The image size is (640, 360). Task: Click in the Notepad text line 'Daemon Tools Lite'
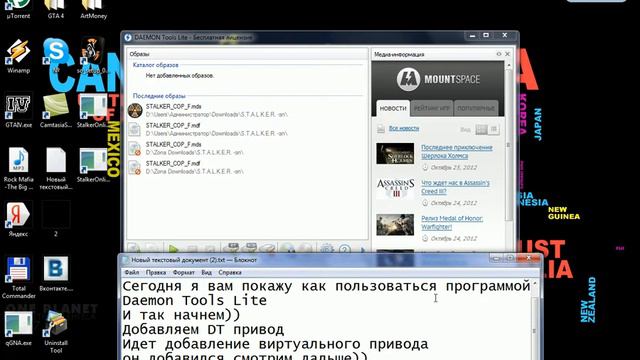click(x=194, y=300)
